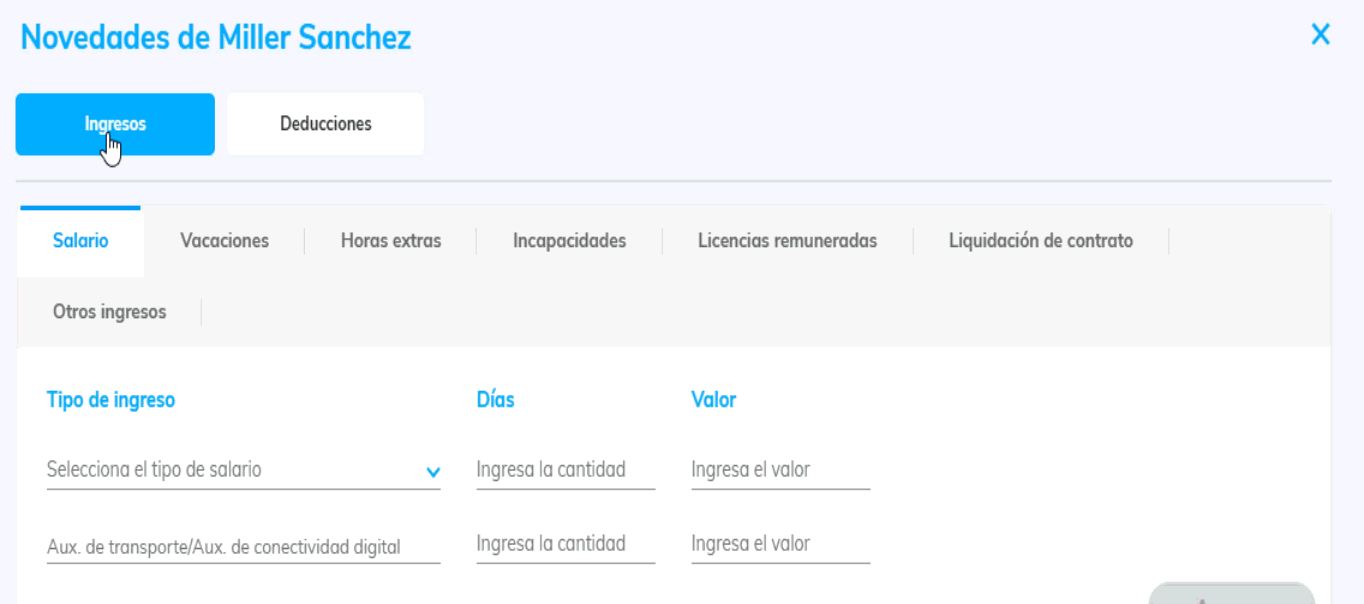The width and height of the screenshot is (1364, 604).
Task: Click the chevron arrow on salary type selector
Action: pyautogui.click(x=433, y=472)
